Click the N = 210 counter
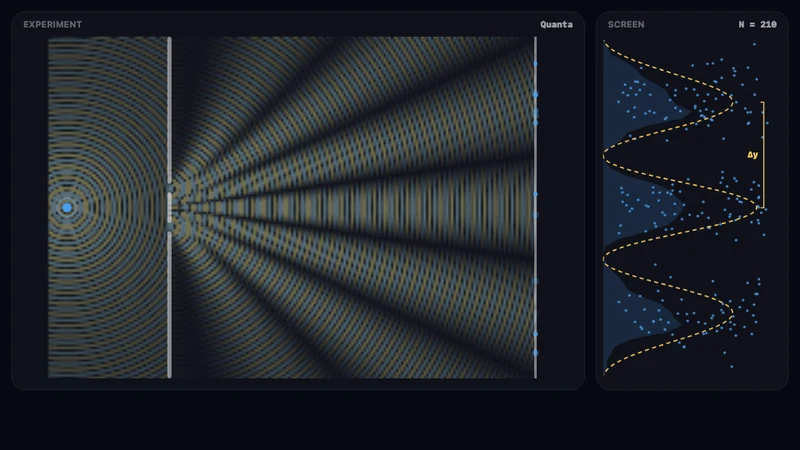Viewport: 800px width, 450px height. click(x=757, y=24)
